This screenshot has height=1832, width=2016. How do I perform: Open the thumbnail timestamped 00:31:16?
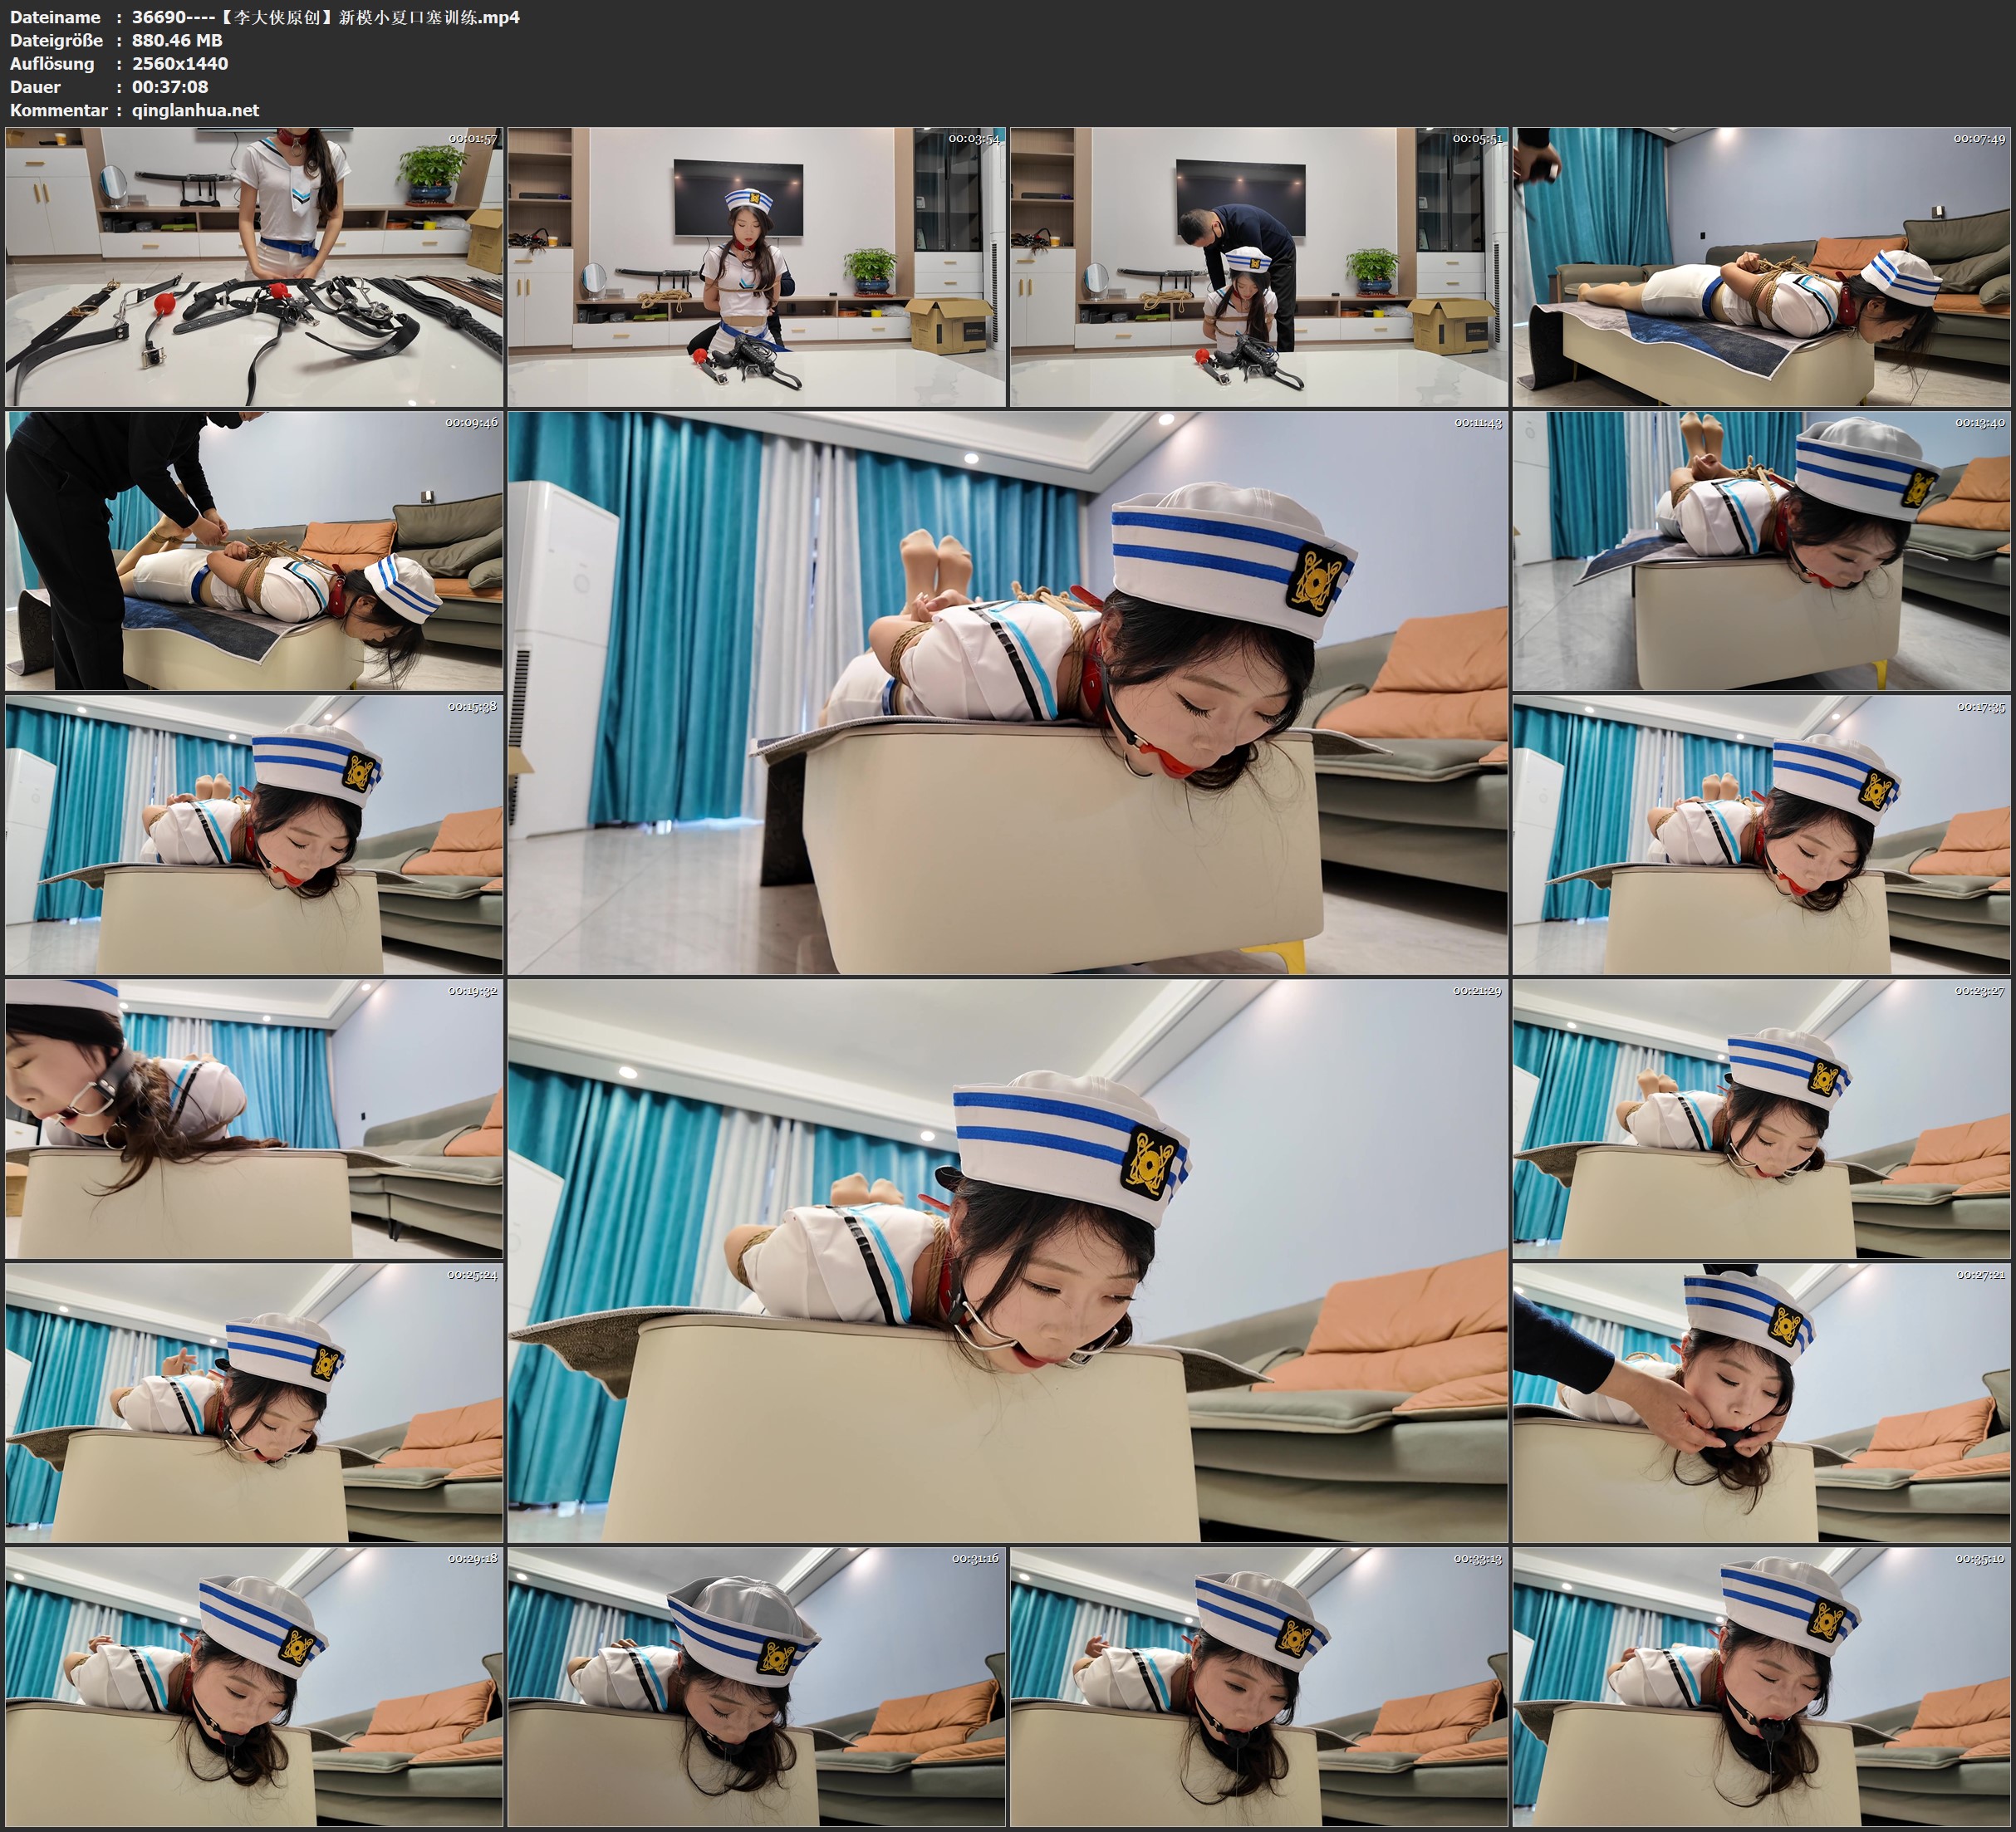click(x=756, y=1686)
